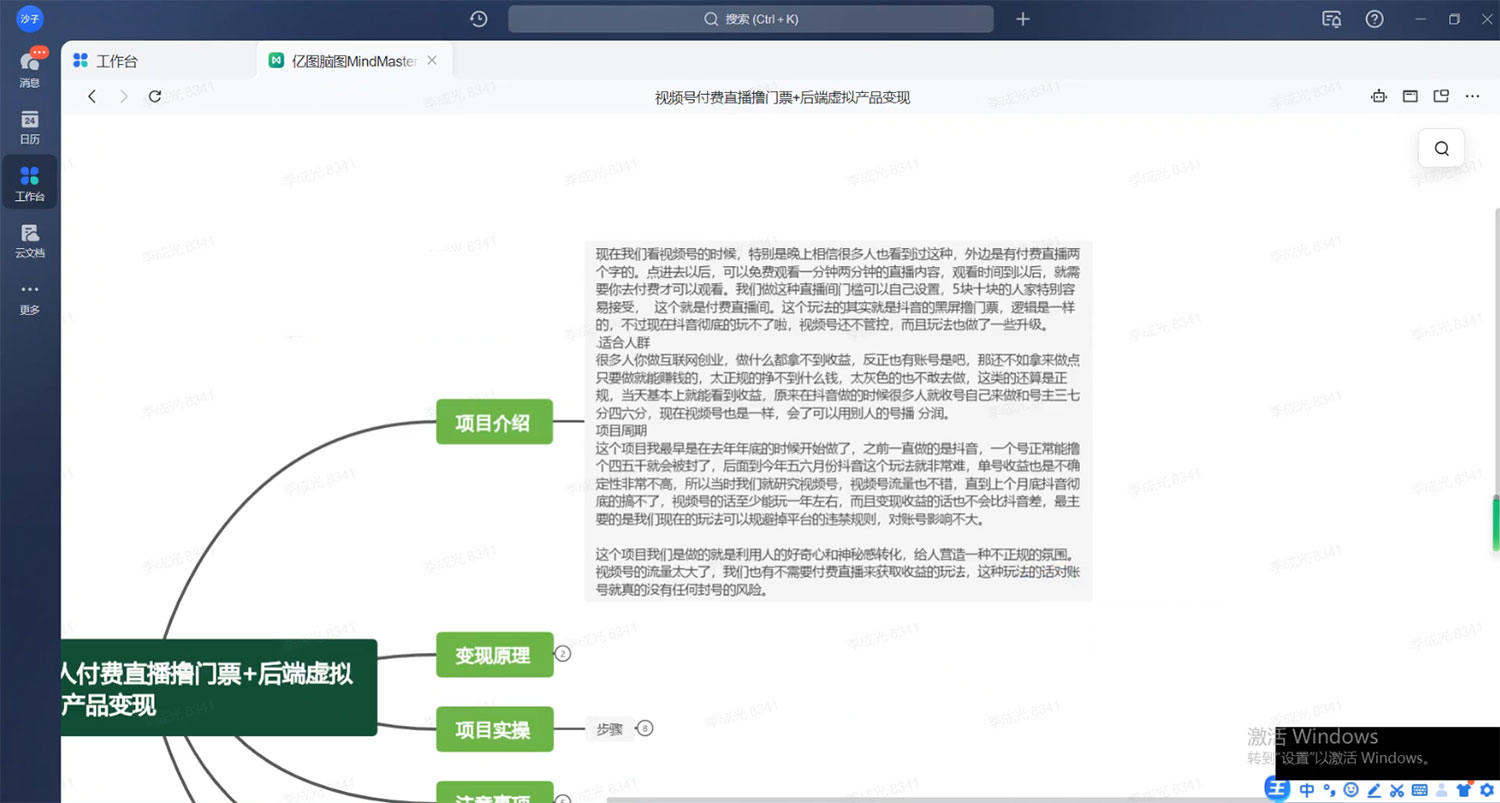Viewport: 1500px width, 803px height.
Task: Expand the 变现原理 branch
Action: click(563, 654)
